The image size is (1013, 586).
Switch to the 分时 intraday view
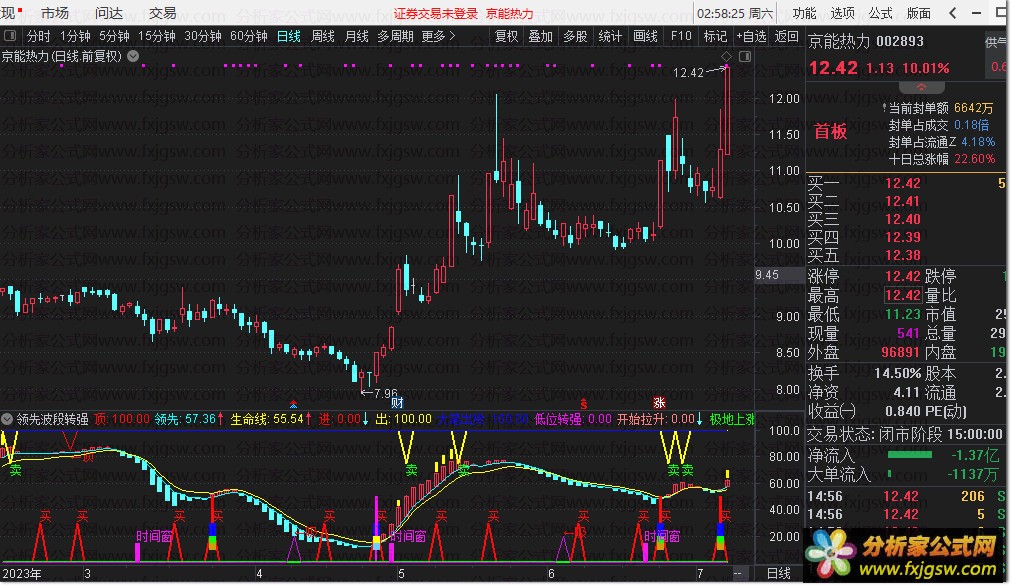38,36
